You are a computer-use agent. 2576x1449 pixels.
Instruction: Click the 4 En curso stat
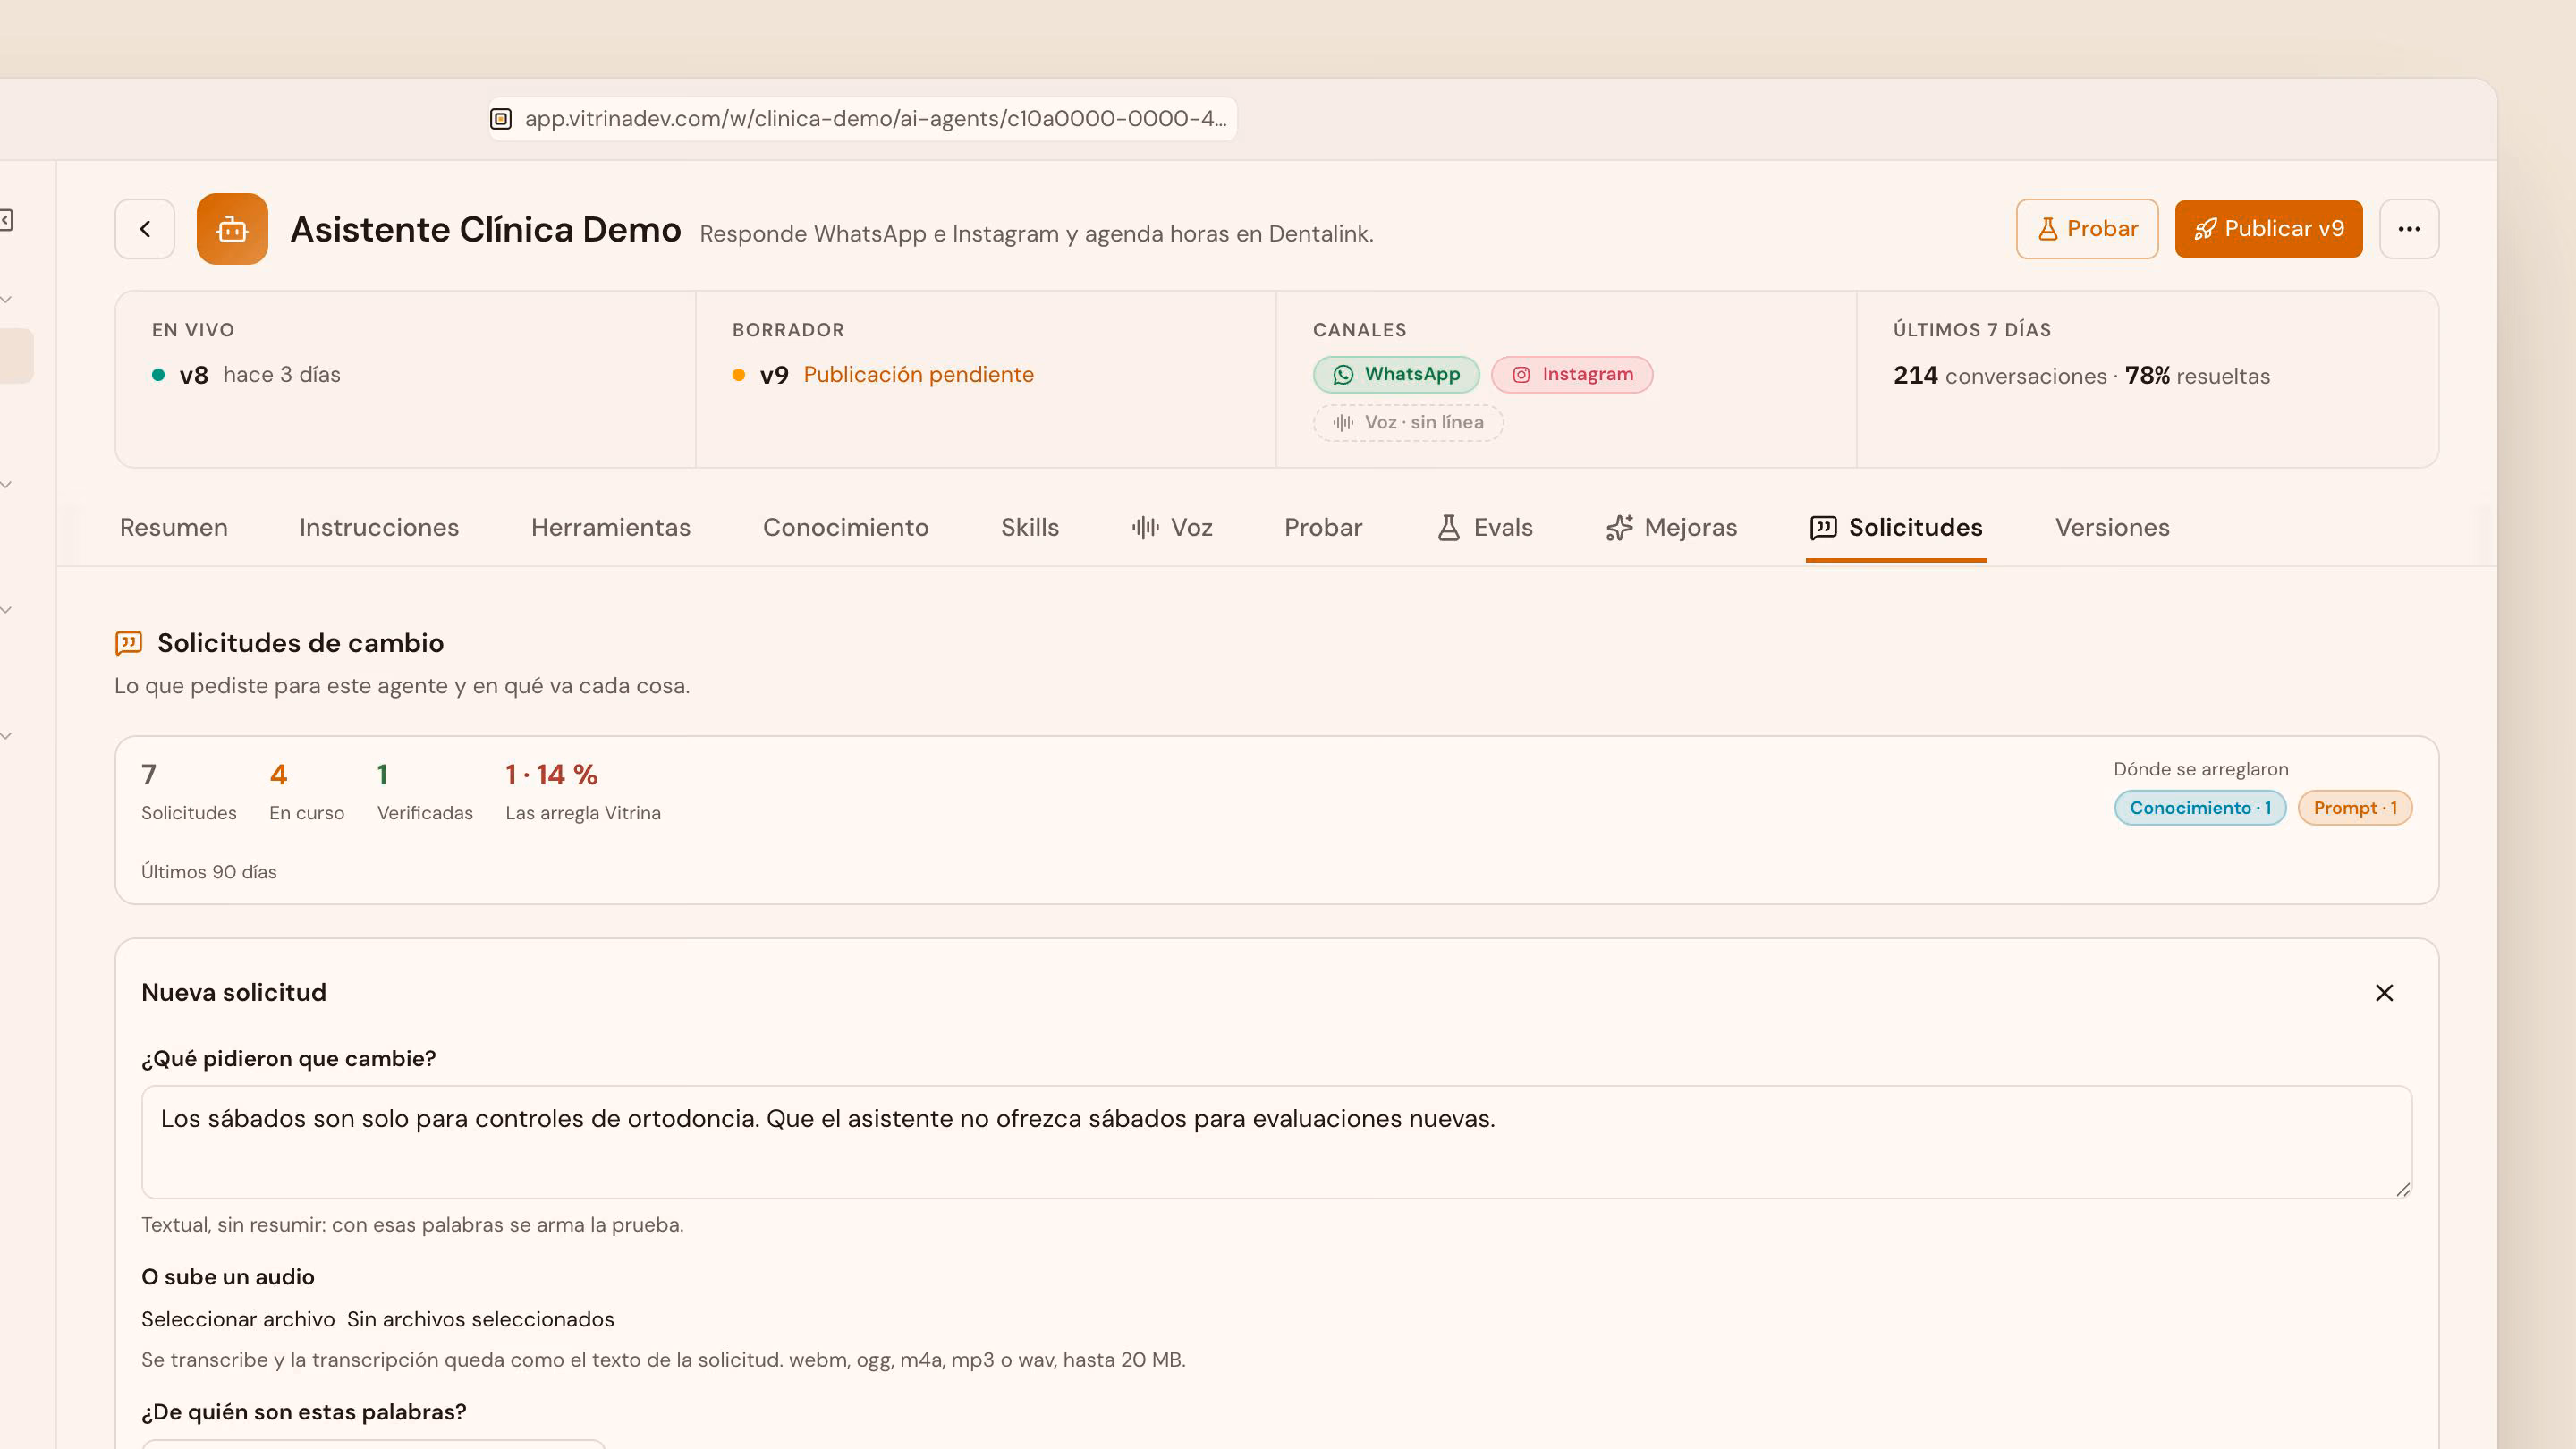pyautogui.click(x=306, y=791)
